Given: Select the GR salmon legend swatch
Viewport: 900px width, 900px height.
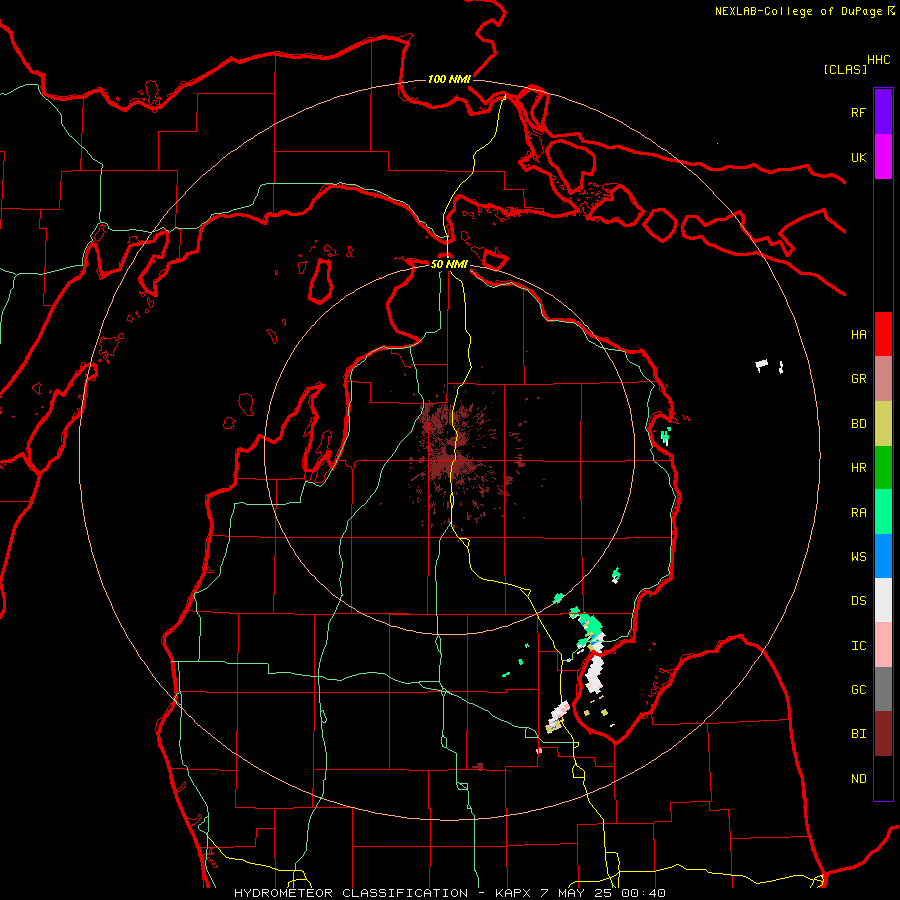Looking at the screenshot, I should [x=883, y=378].
